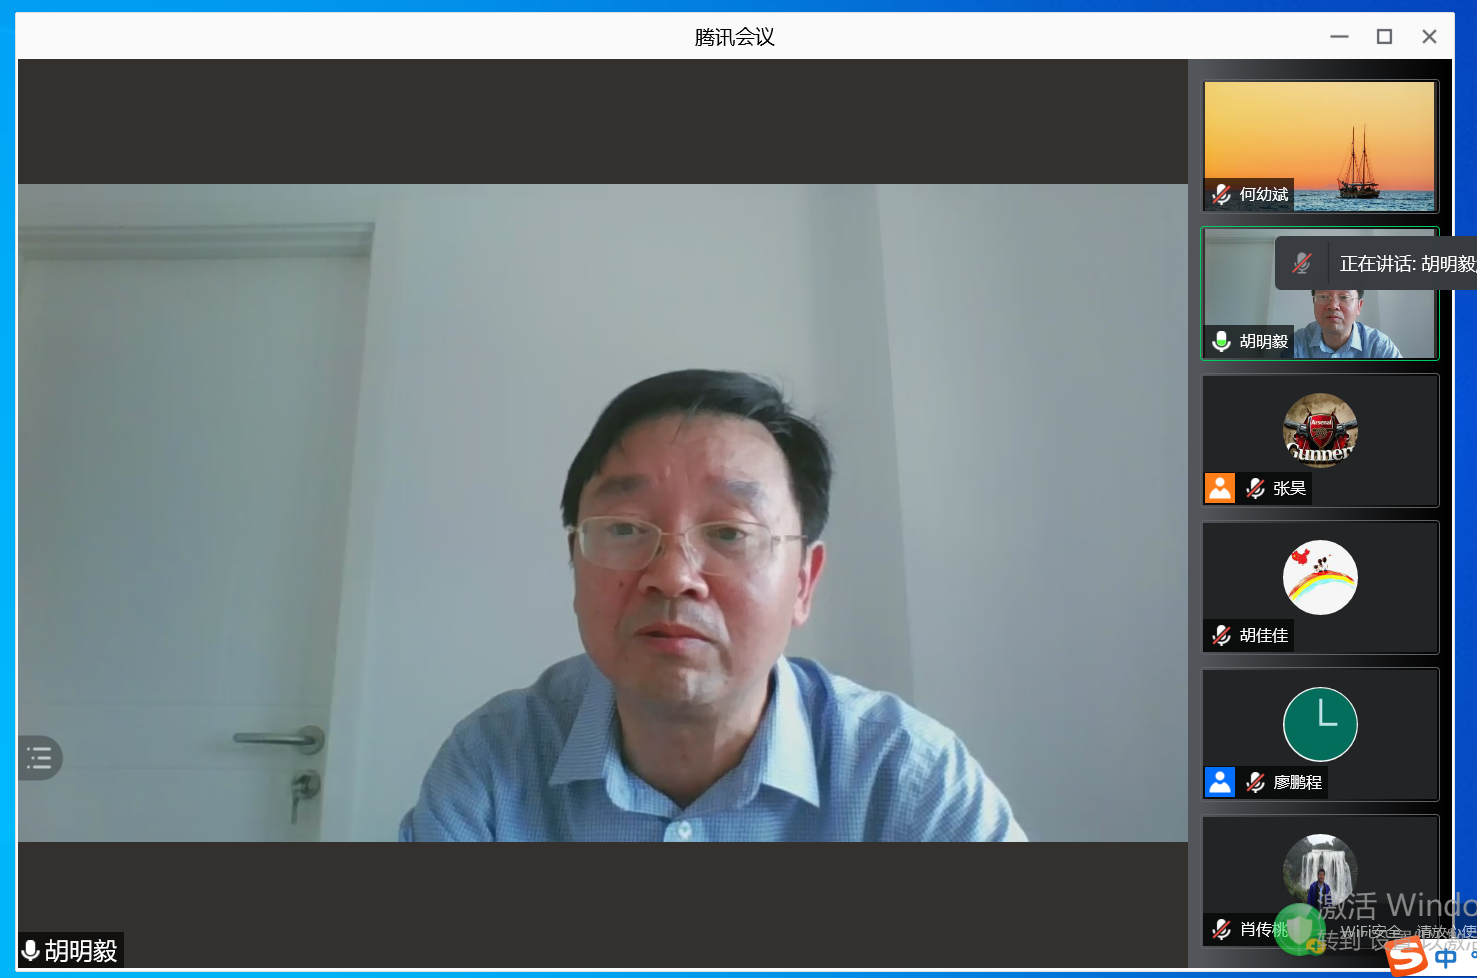
Task: Select 张昊's Arsenal Gunners avatar
Action: [x=1320, y=430]
